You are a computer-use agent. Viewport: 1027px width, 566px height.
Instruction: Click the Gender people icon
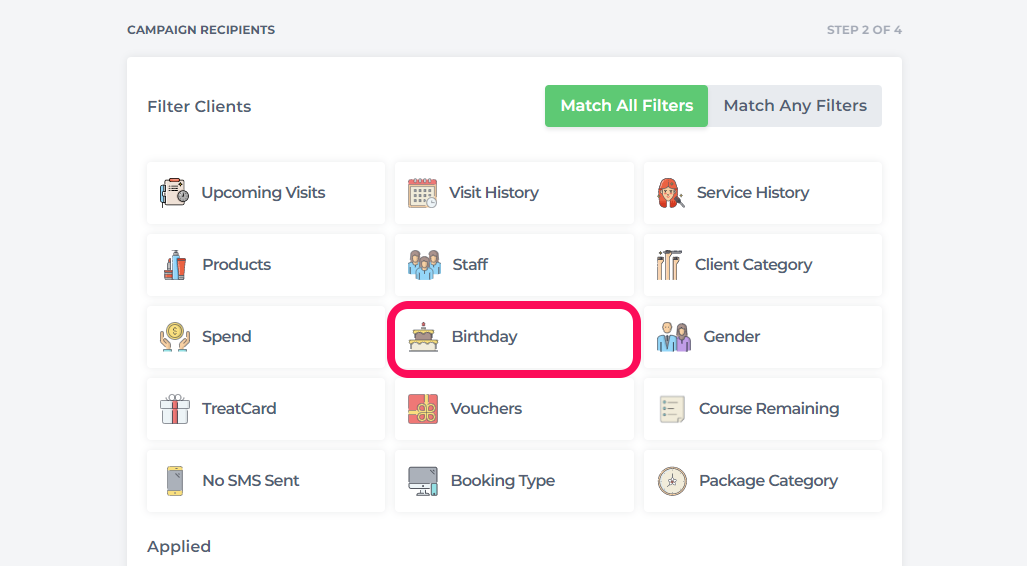pyautogui.click(x=674, y=337)
